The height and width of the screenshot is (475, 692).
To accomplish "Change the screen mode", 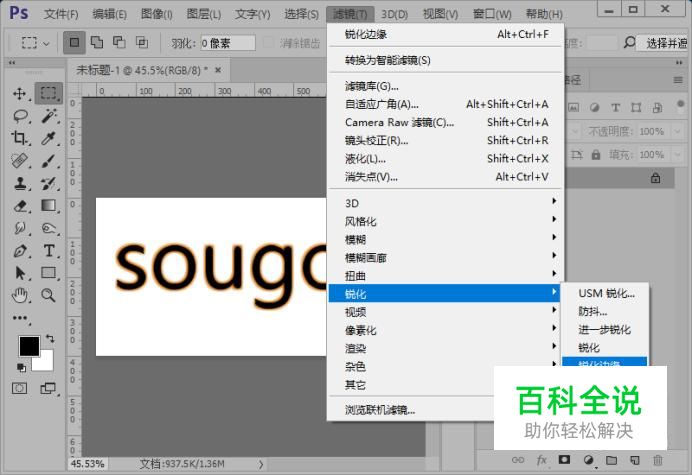I will [48, 388].
